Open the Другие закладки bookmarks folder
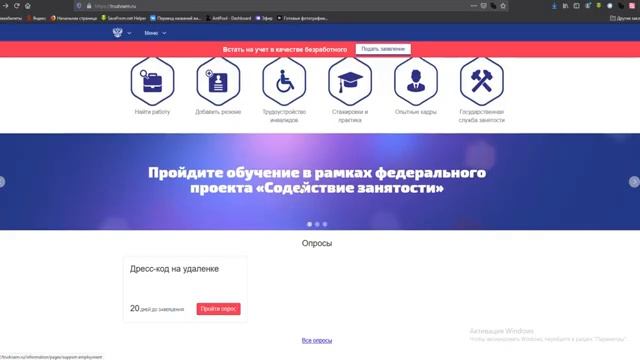 (625, 18)
